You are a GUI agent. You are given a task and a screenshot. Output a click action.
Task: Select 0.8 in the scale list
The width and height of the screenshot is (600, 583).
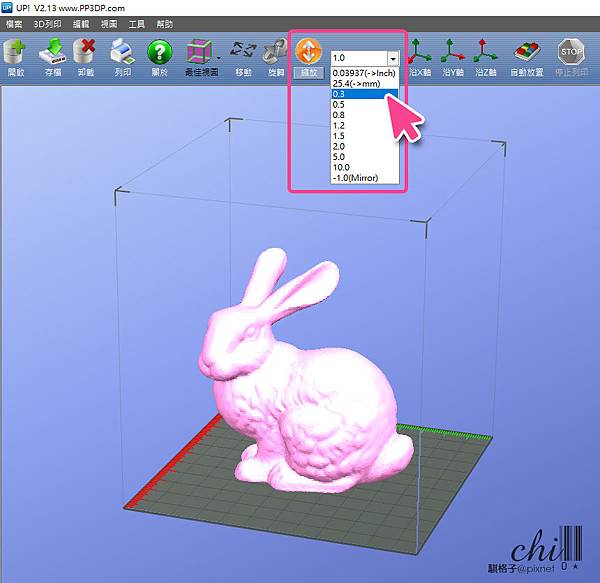click(x=364, y=115)
